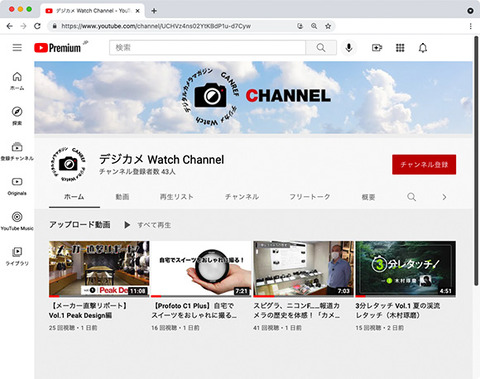Click the site lock icon
The height and width of the screenshot is (379, 480).
(x=54, y=26)
